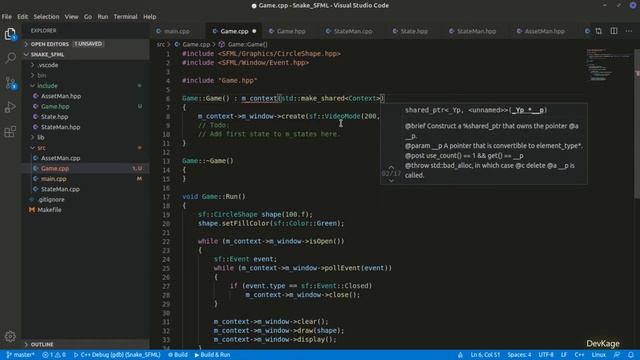Viewport: 640px width, 360px height.
Task: Switch to the StateMan.cpp tab
Action: pos(353,31)
